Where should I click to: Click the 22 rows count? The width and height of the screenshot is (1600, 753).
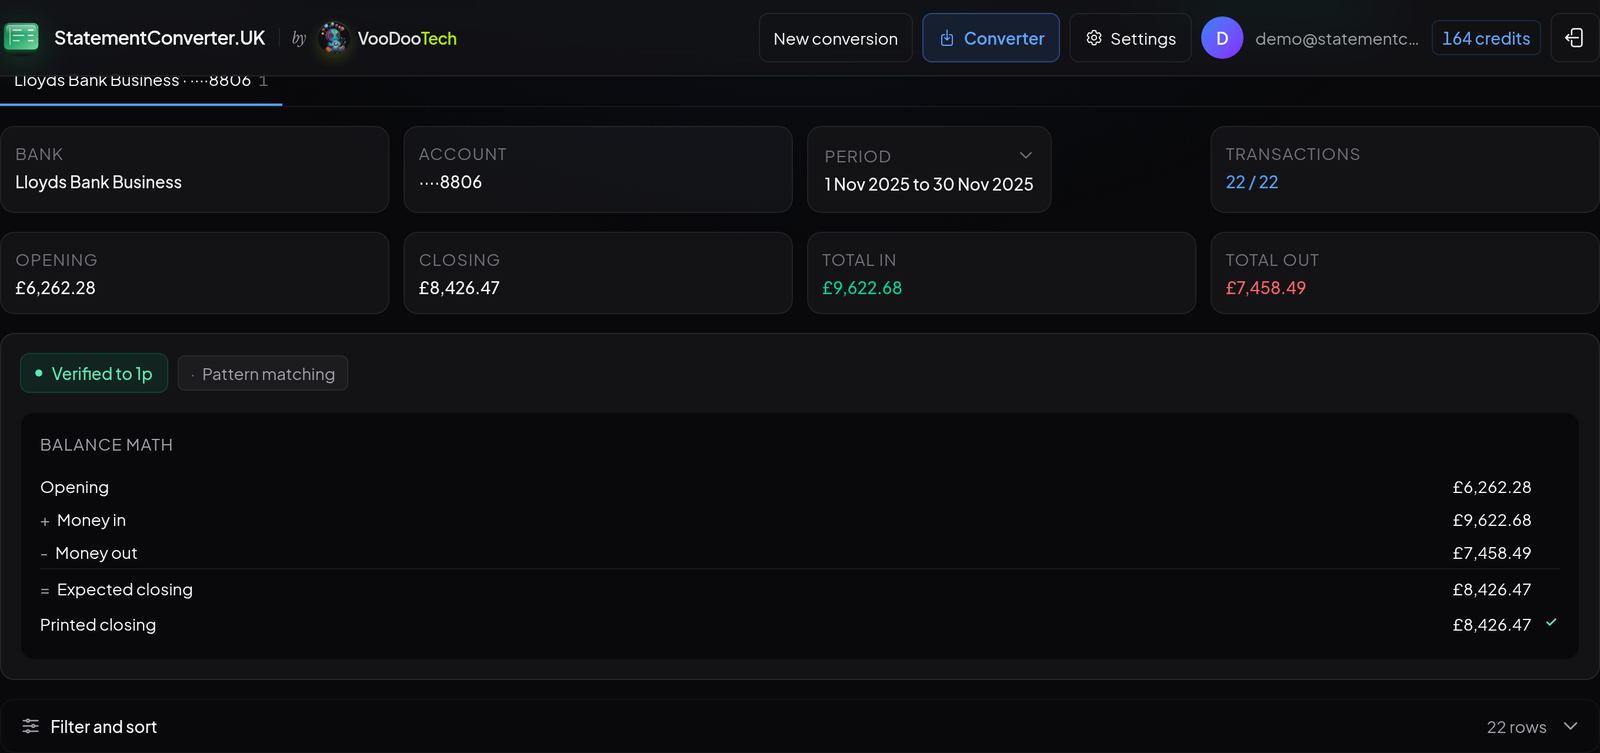tap(1516, 727)
